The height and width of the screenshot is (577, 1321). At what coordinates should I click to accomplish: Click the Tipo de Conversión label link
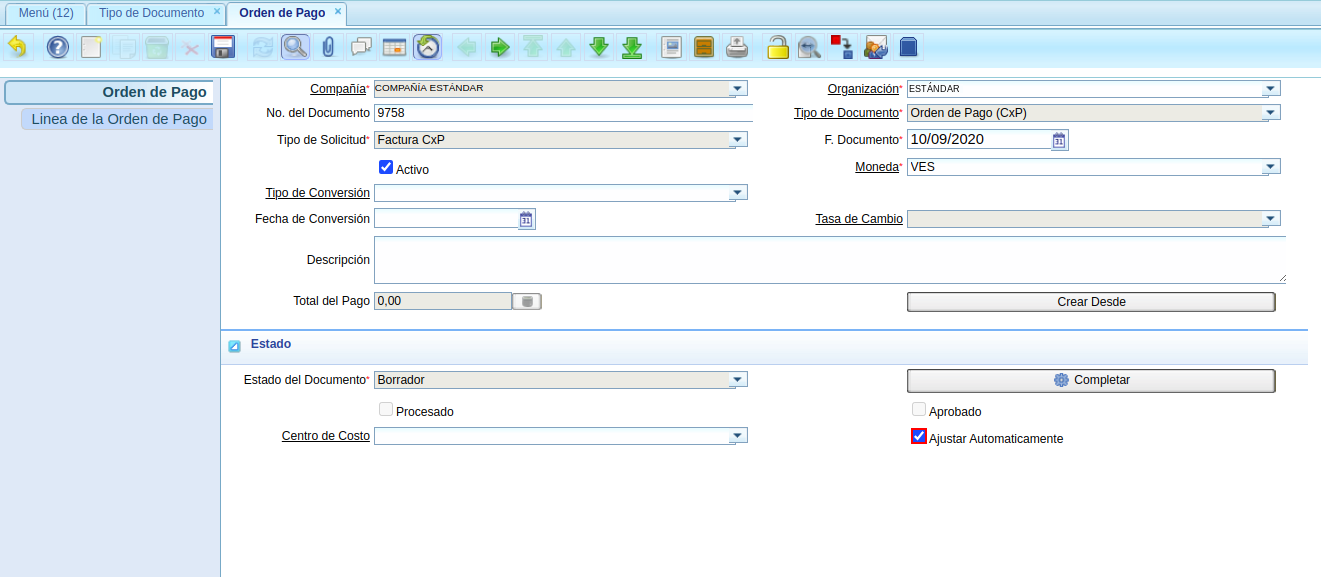pyautogui.click(x=317, y=192)
